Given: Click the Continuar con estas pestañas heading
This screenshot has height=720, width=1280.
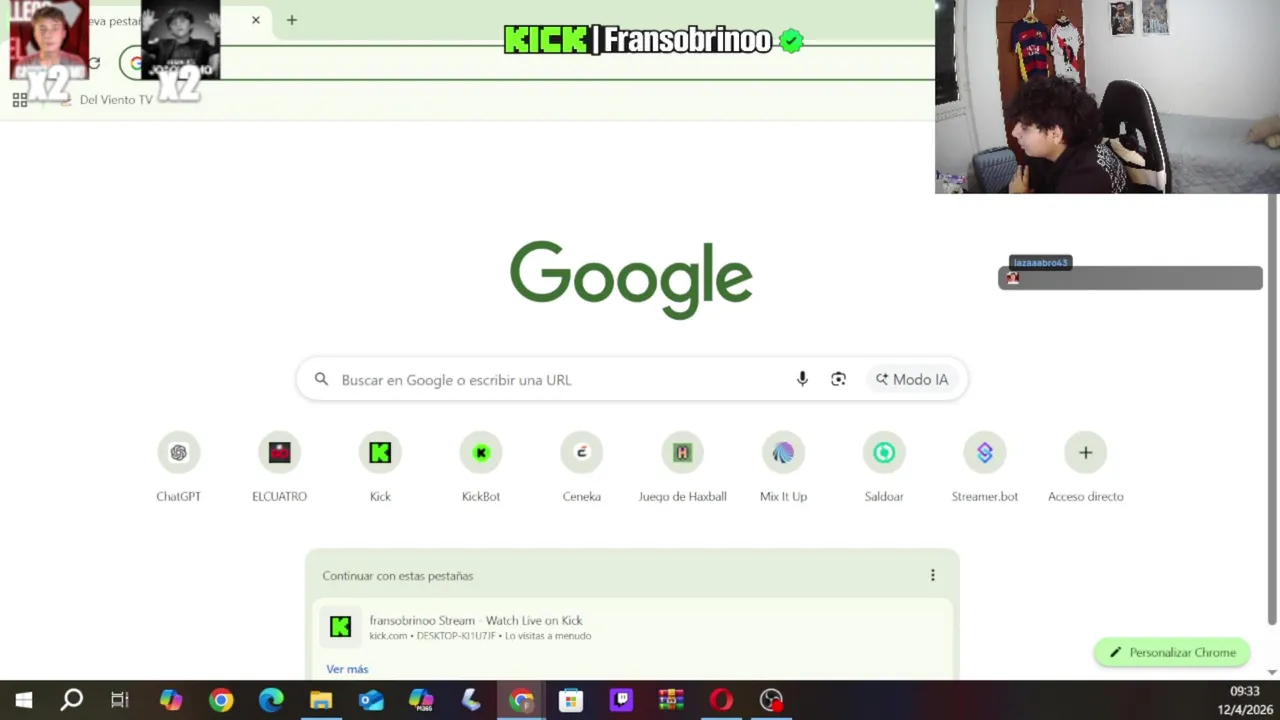Looking at the screenshot, I should click(x=398, y=576).
